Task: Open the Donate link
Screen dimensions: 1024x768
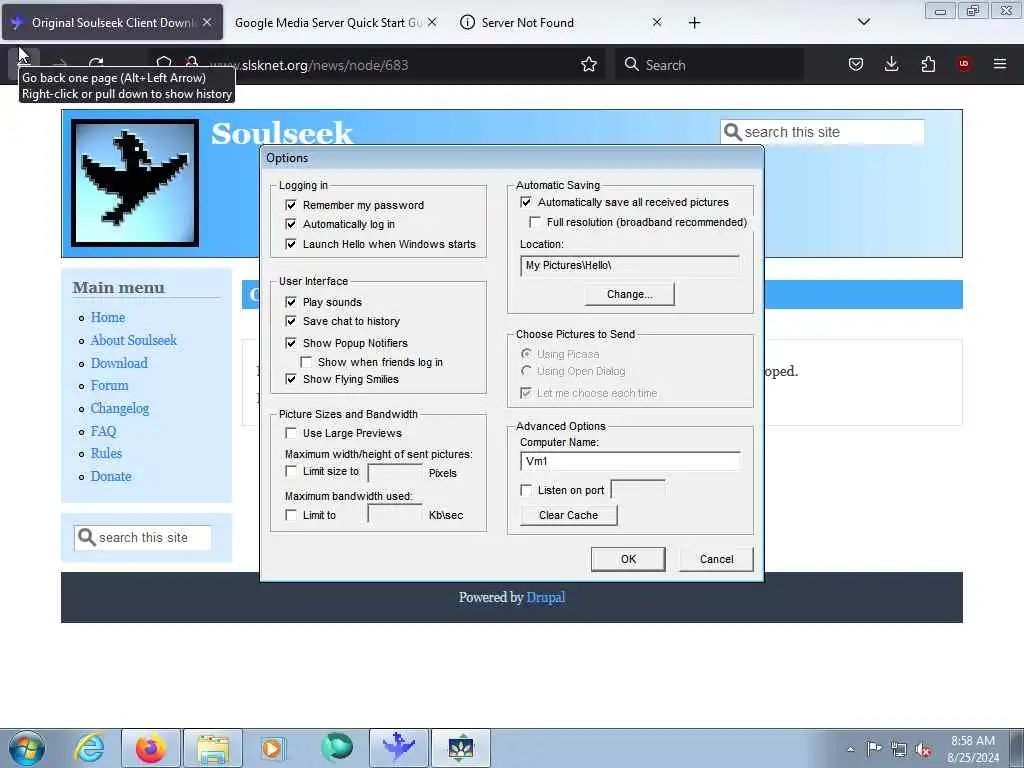Action: coord(111,476)
